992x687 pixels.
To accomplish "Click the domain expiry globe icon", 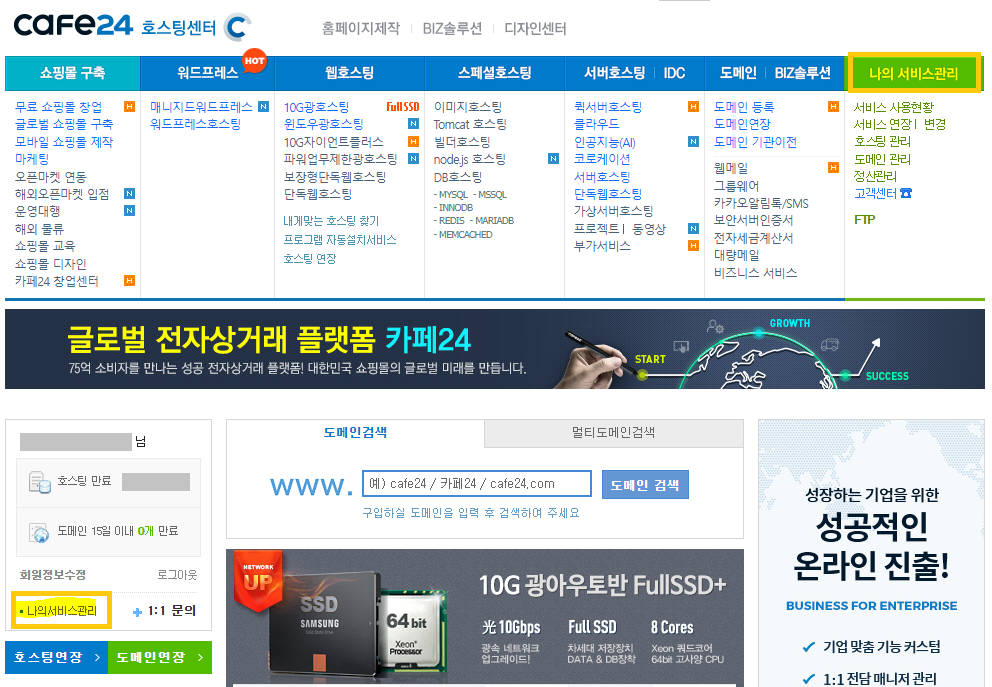I will 39,533.
